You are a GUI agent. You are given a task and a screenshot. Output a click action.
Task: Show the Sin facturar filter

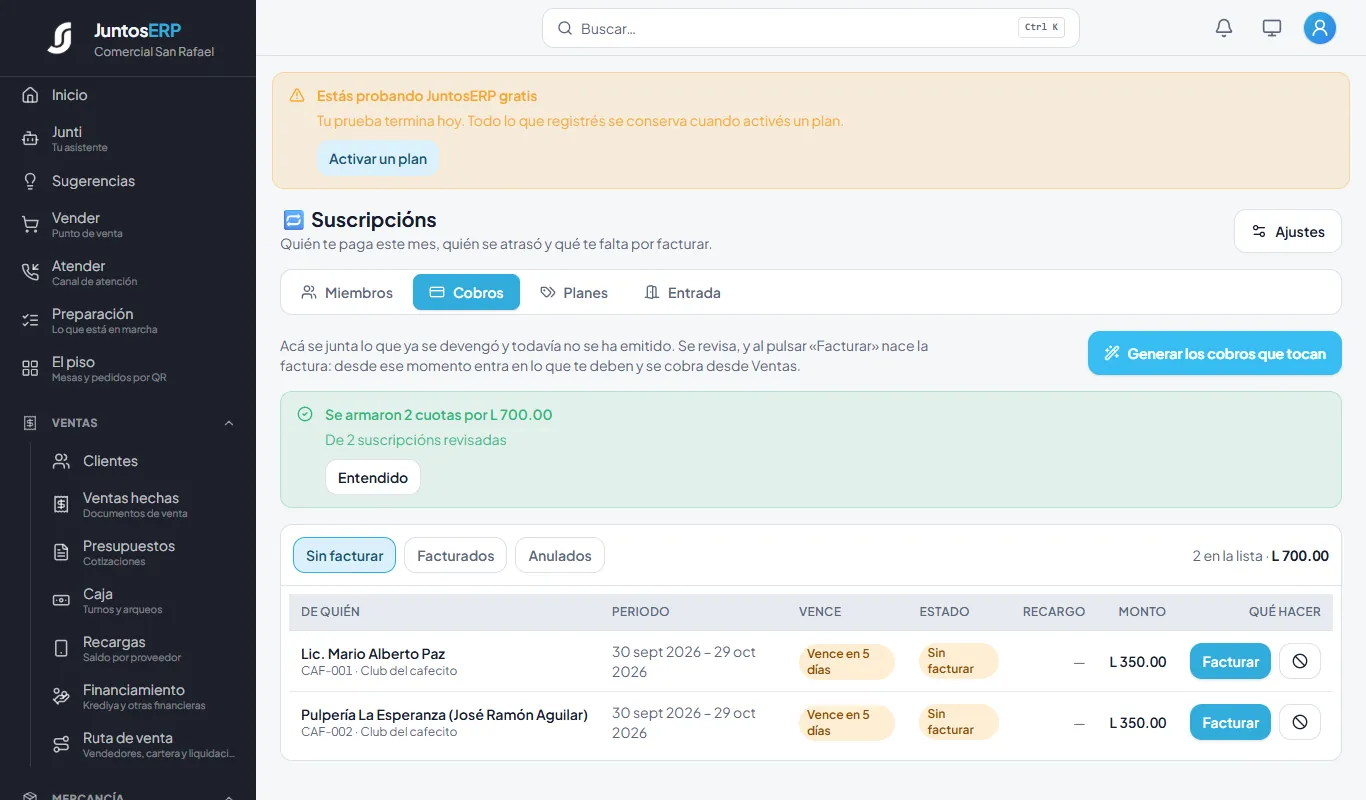[344, 555]
